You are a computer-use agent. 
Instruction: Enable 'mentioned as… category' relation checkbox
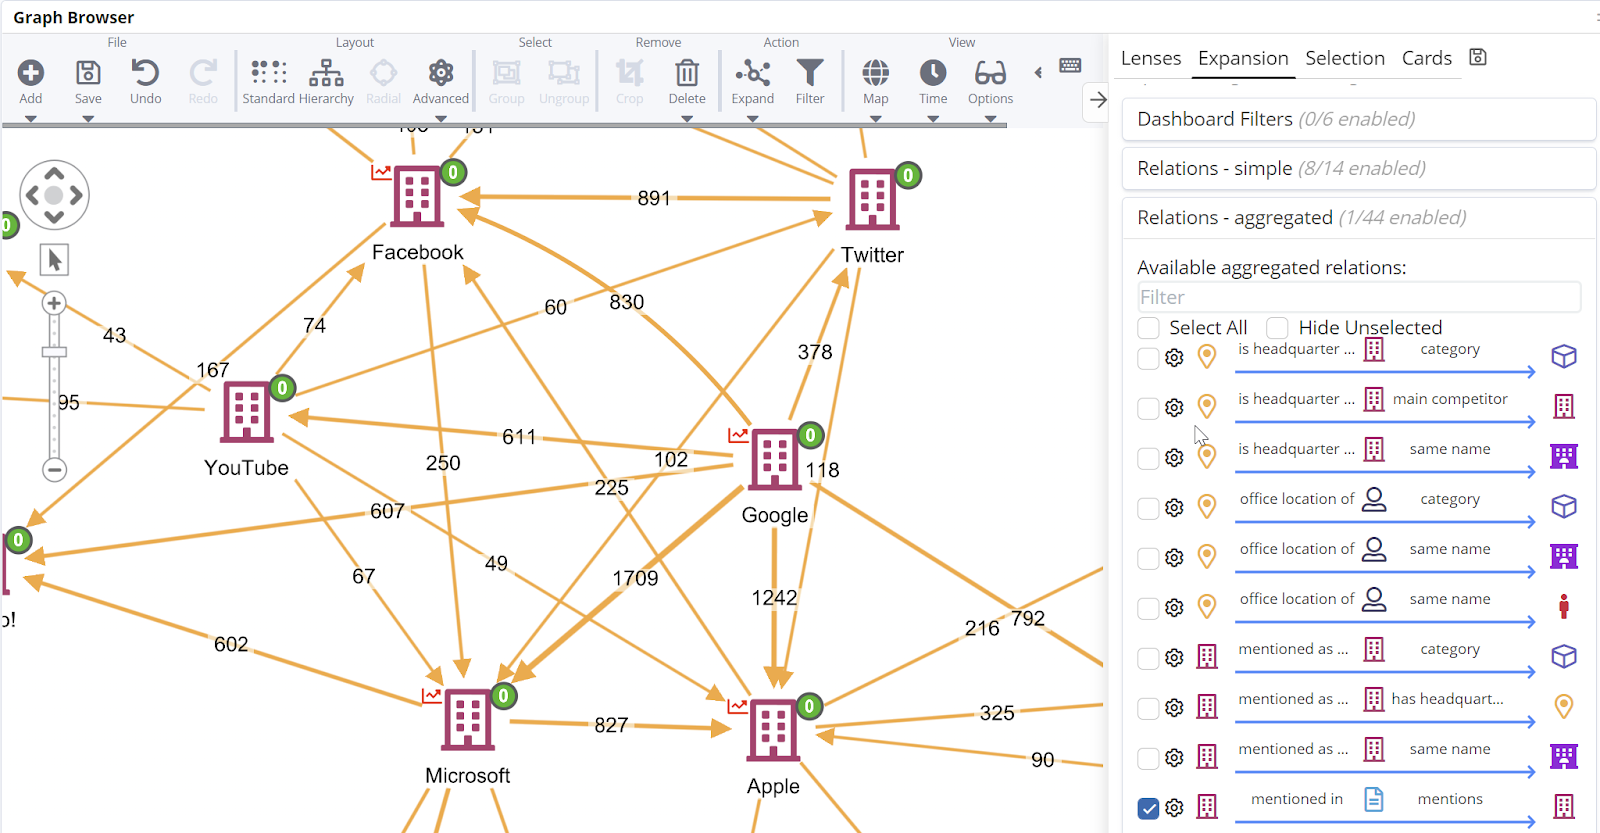(1148, 658)
